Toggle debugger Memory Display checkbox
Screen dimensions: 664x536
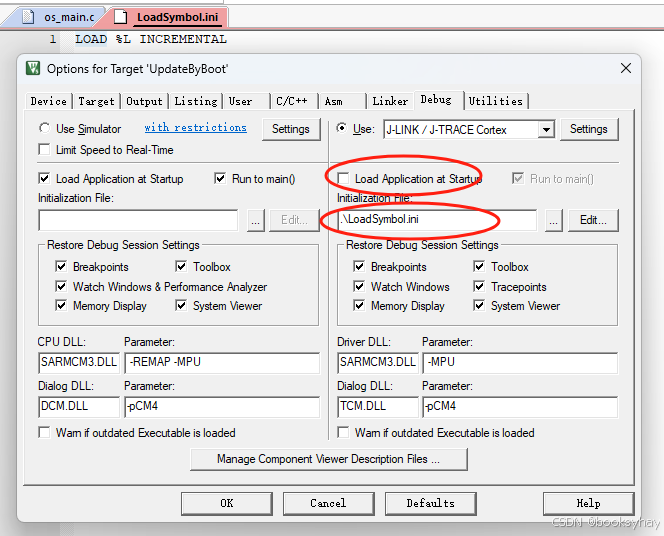(x=359, y=305)
